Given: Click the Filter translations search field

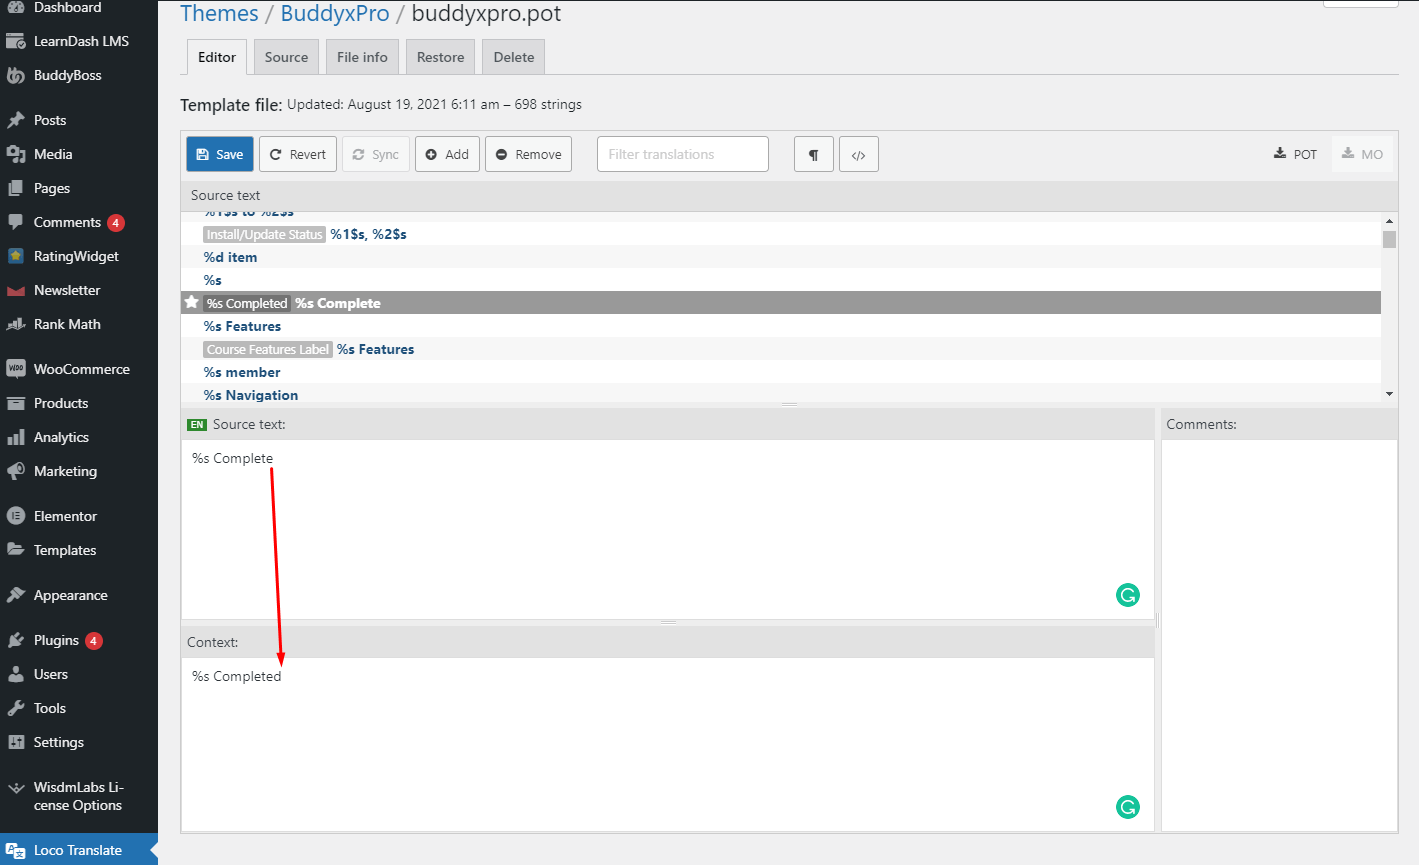Looking at the screenshot, I should pos(682,154).
